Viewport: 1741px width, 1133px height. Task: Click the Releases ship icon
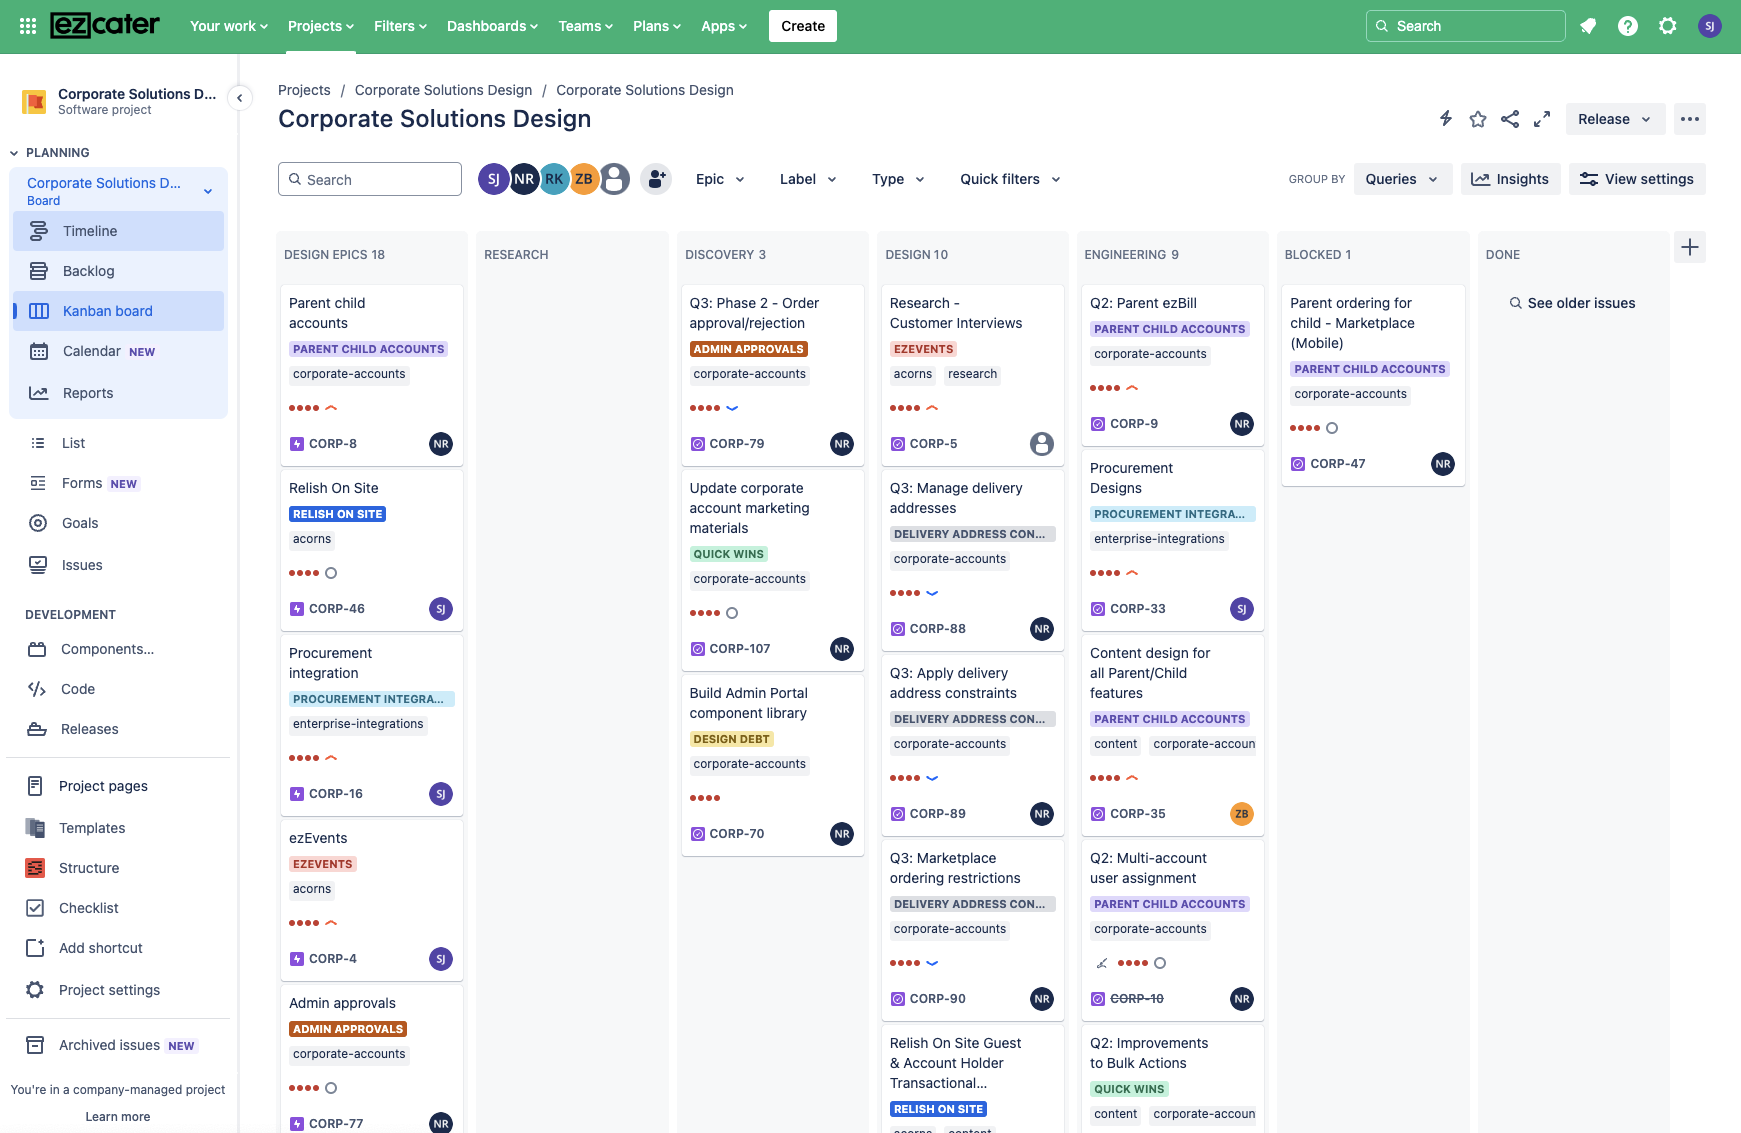point(37,729)
